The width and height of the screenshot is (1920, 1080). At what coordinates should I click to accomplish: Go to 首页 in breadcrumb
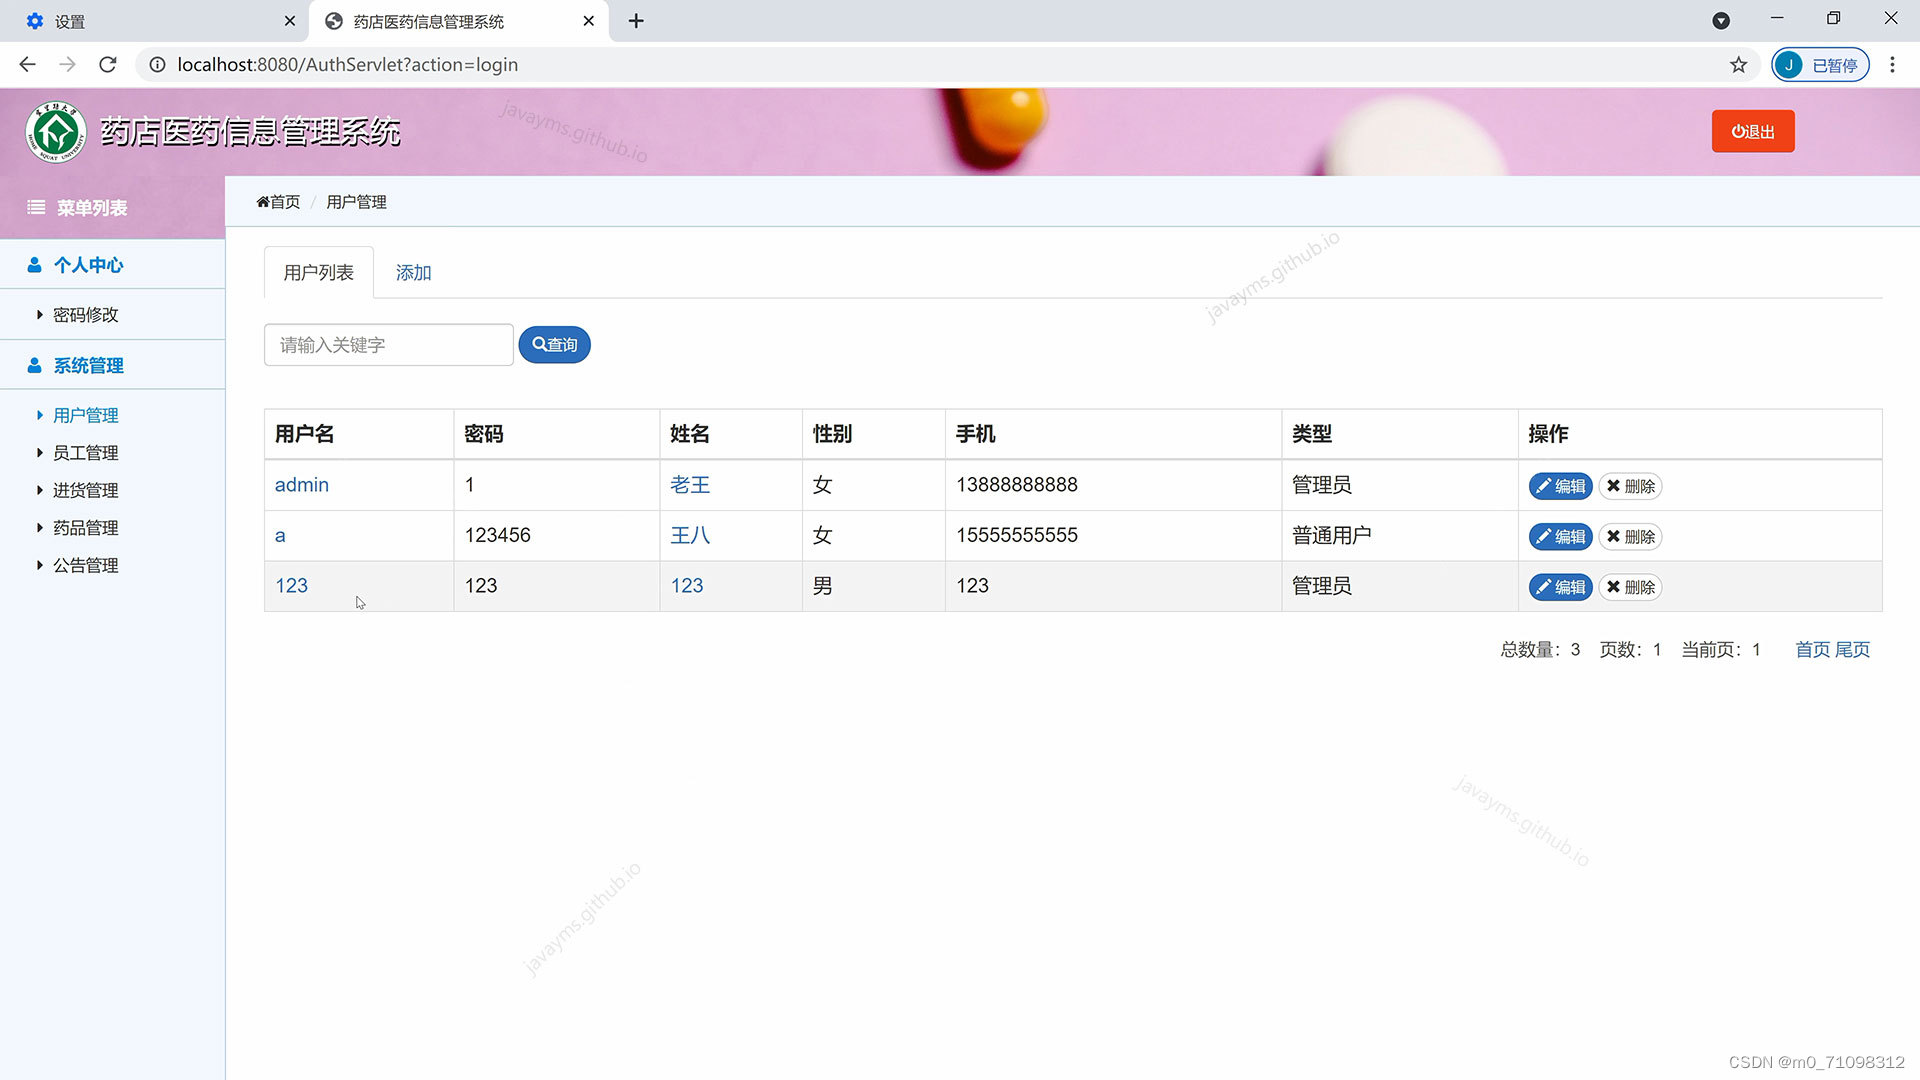(x=278, y=202)
